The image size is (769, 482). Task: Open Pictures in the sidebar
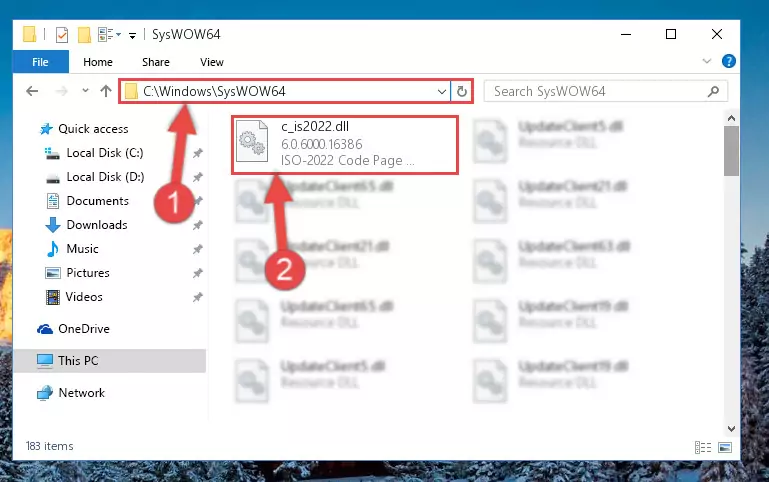click(x=88, y=273)
